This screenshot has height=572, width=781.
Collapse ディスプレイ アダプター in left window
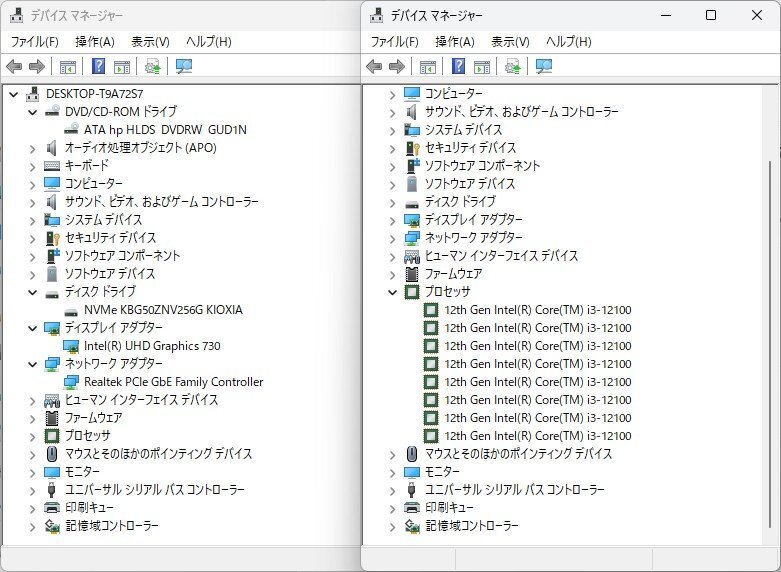coord(33,328)
